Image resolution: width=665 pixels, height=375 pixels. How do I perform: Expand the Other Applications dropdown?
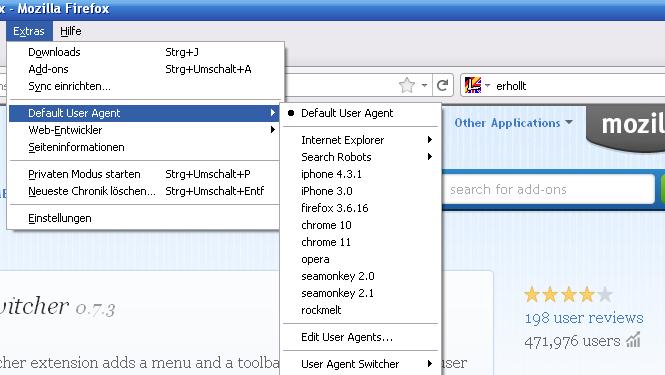(514, 123)
